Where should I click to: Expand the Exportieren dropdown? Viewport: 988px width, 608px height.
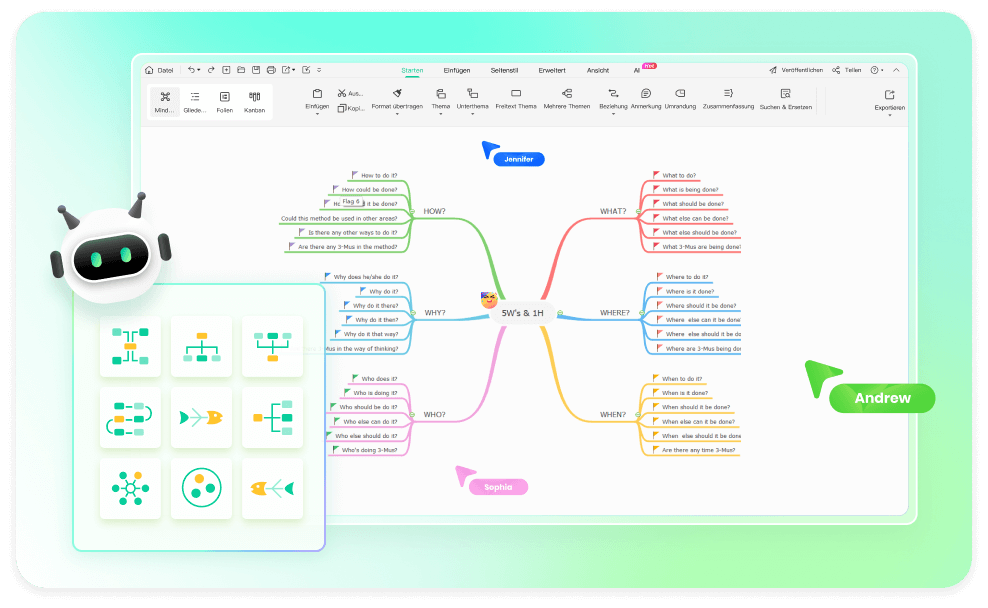(889, 115)
